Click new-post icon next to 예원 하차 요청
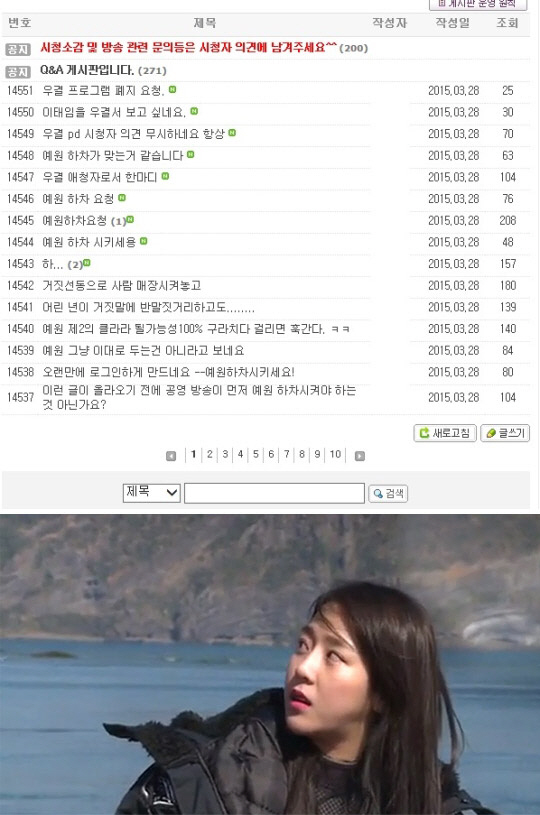 click(x=122, y=198)
